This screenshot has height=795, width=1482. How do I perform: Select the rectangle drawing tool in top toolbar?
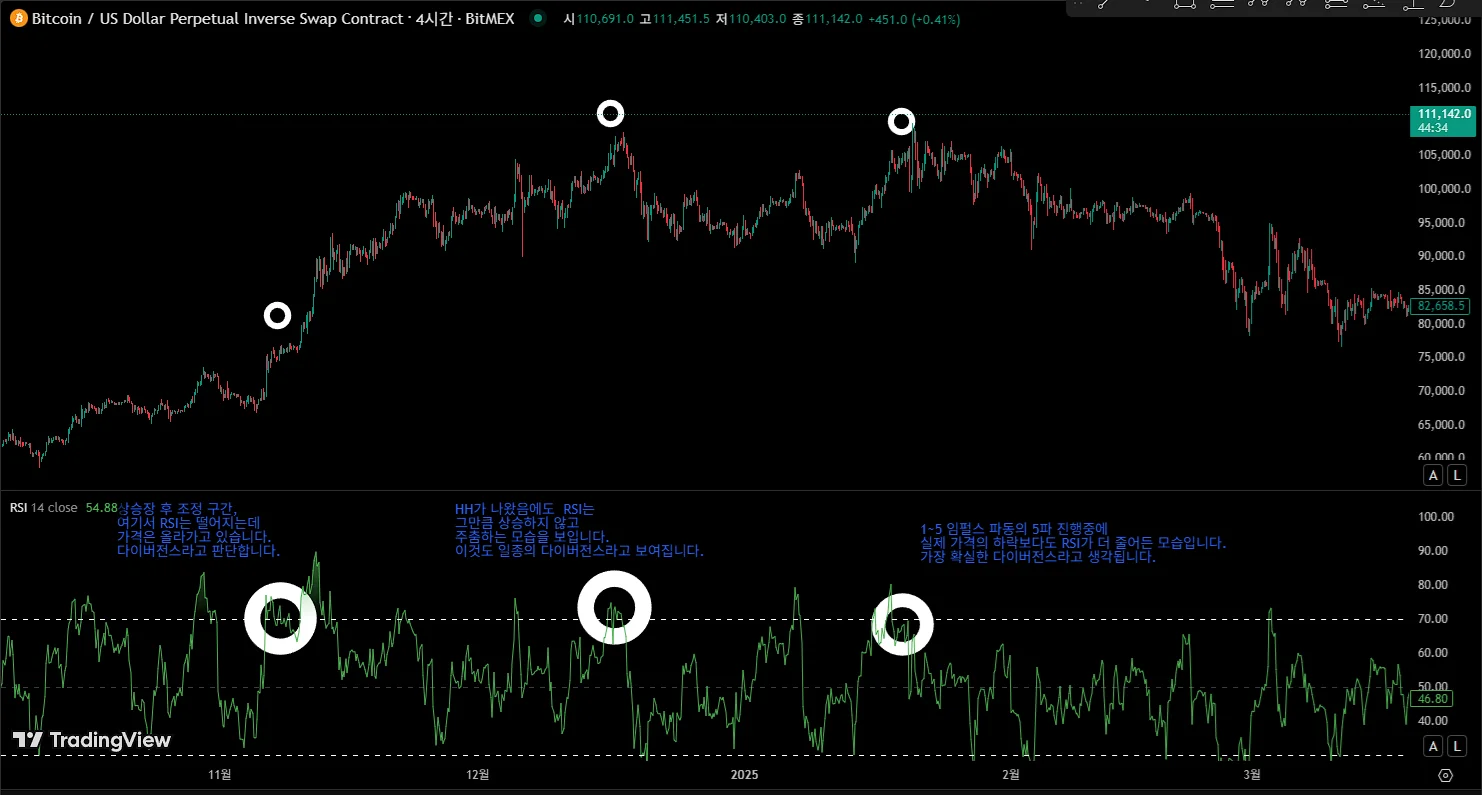(x=1185, y=4)
